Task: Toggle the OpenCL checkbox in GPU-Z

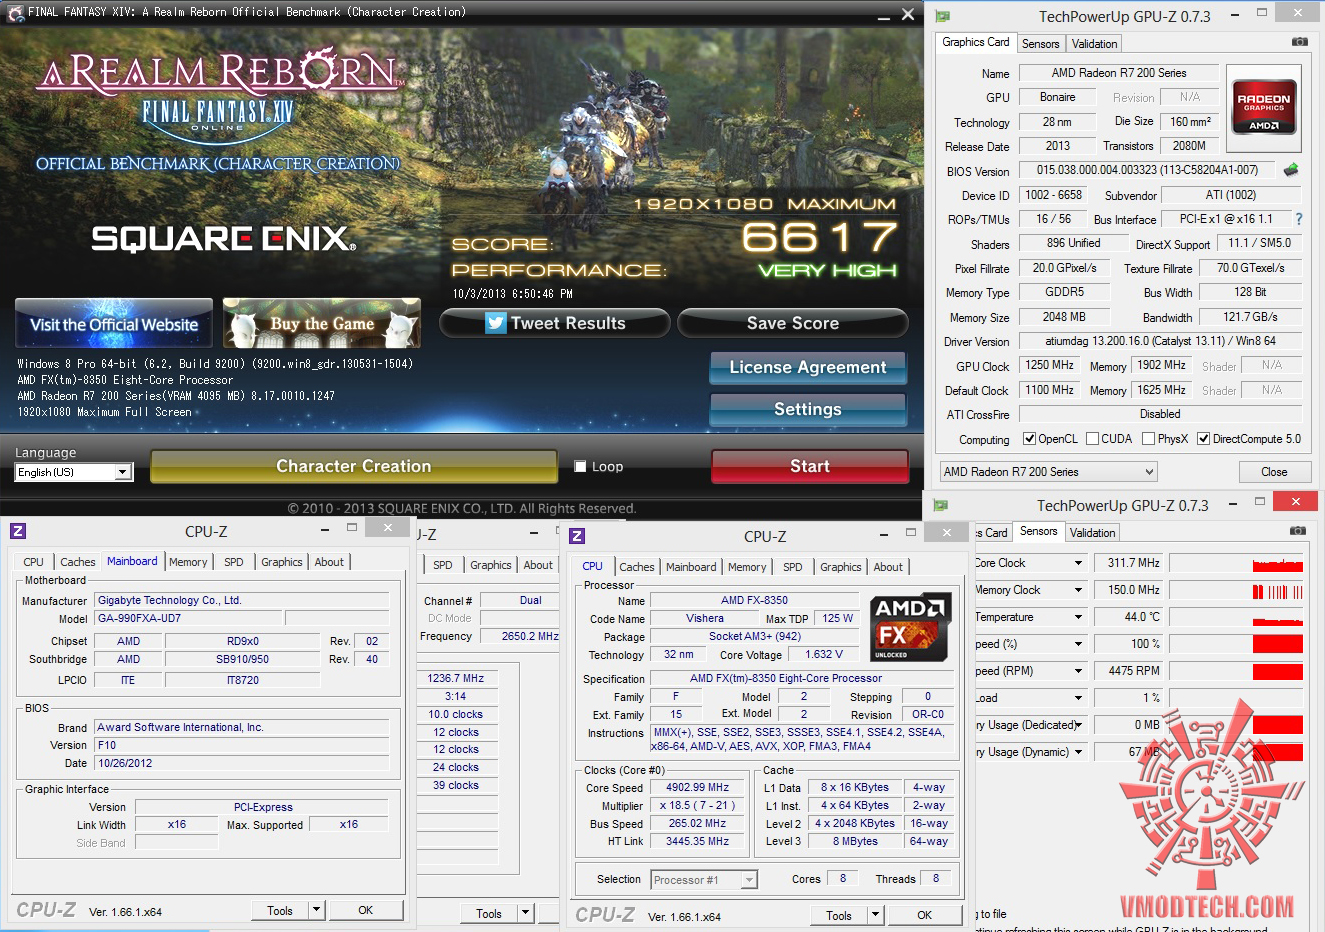Action: coord(1029,438)
